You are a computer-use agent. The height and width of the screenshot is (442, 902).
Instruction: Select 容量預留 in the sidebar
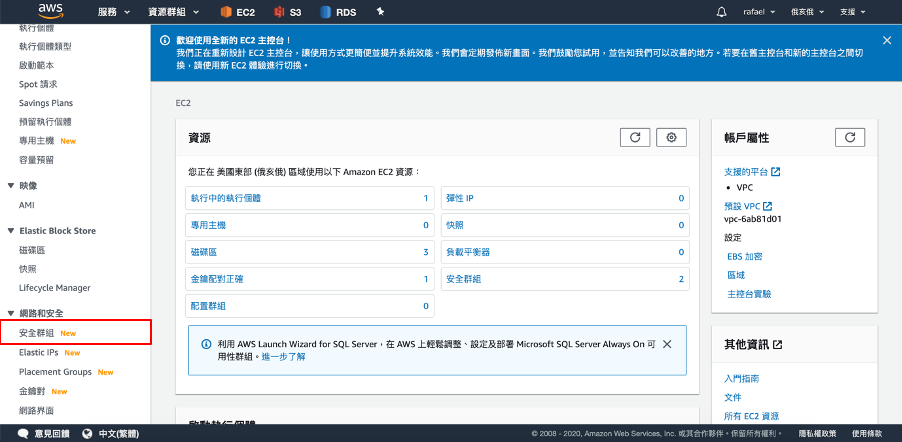[x=36, y=160]
